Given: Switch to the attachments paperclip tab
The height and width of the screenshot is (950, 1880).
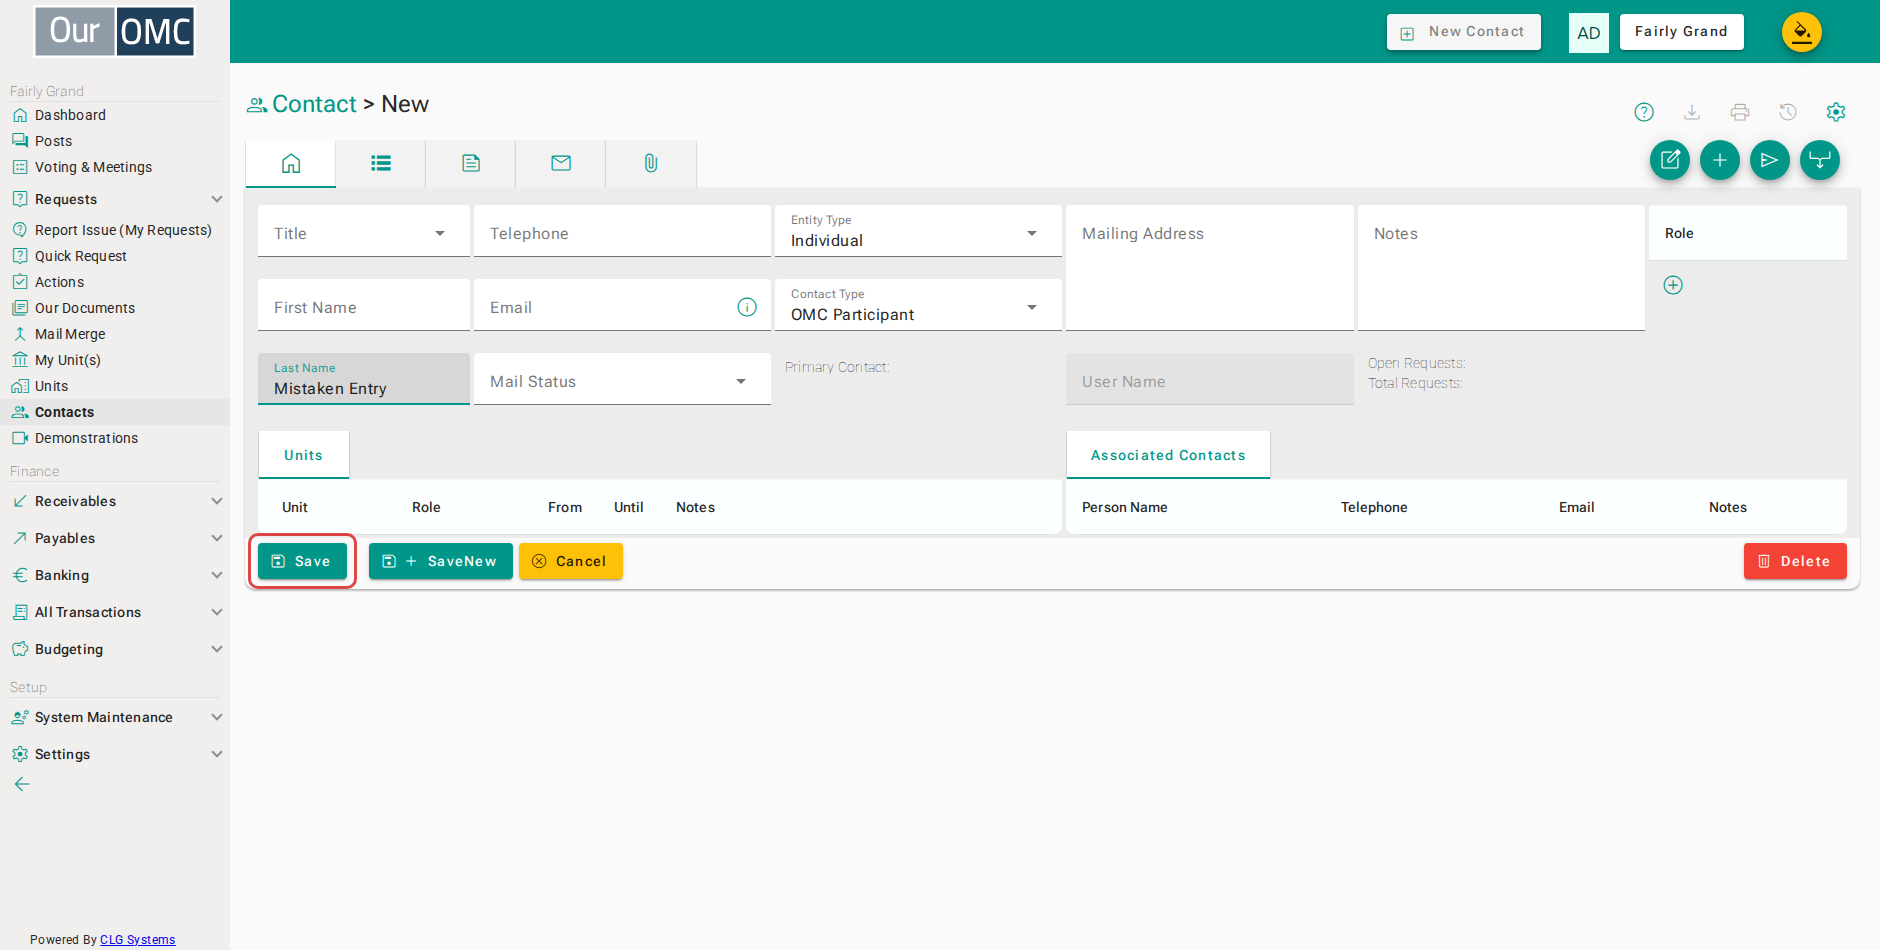Looking at the screenshot, I should click(651, 163).
